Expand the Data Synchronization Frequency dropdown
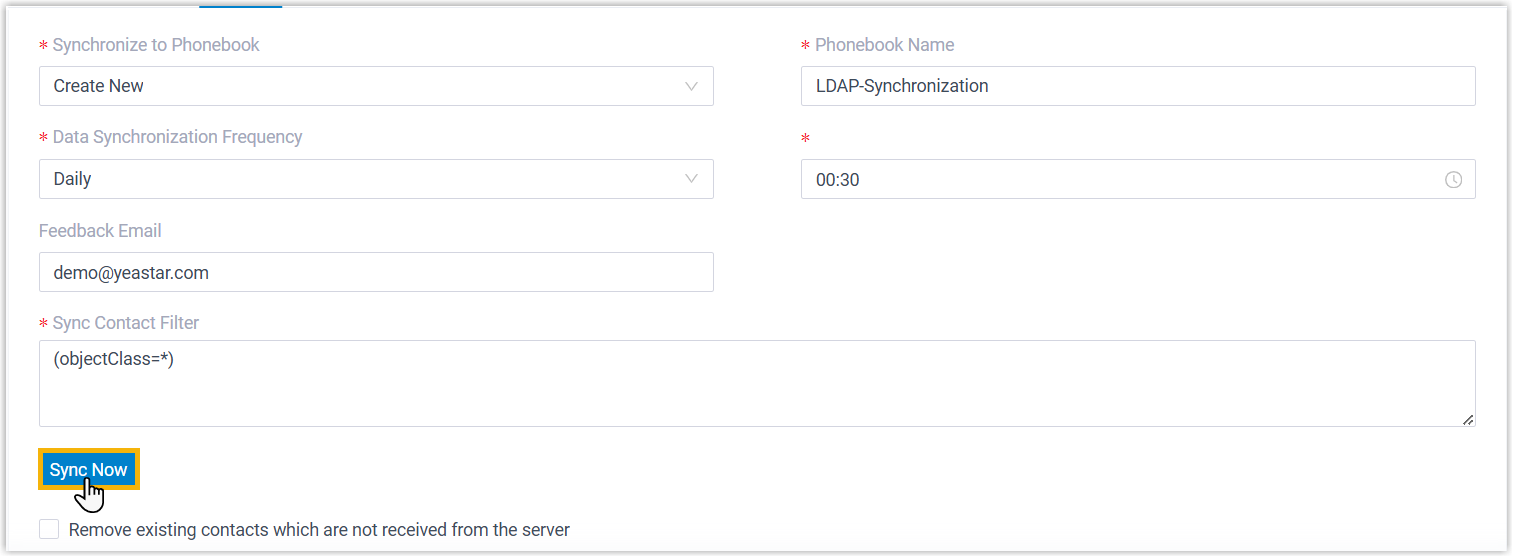This screenshot has height=557, width=1513. click(x=375, y=179)
